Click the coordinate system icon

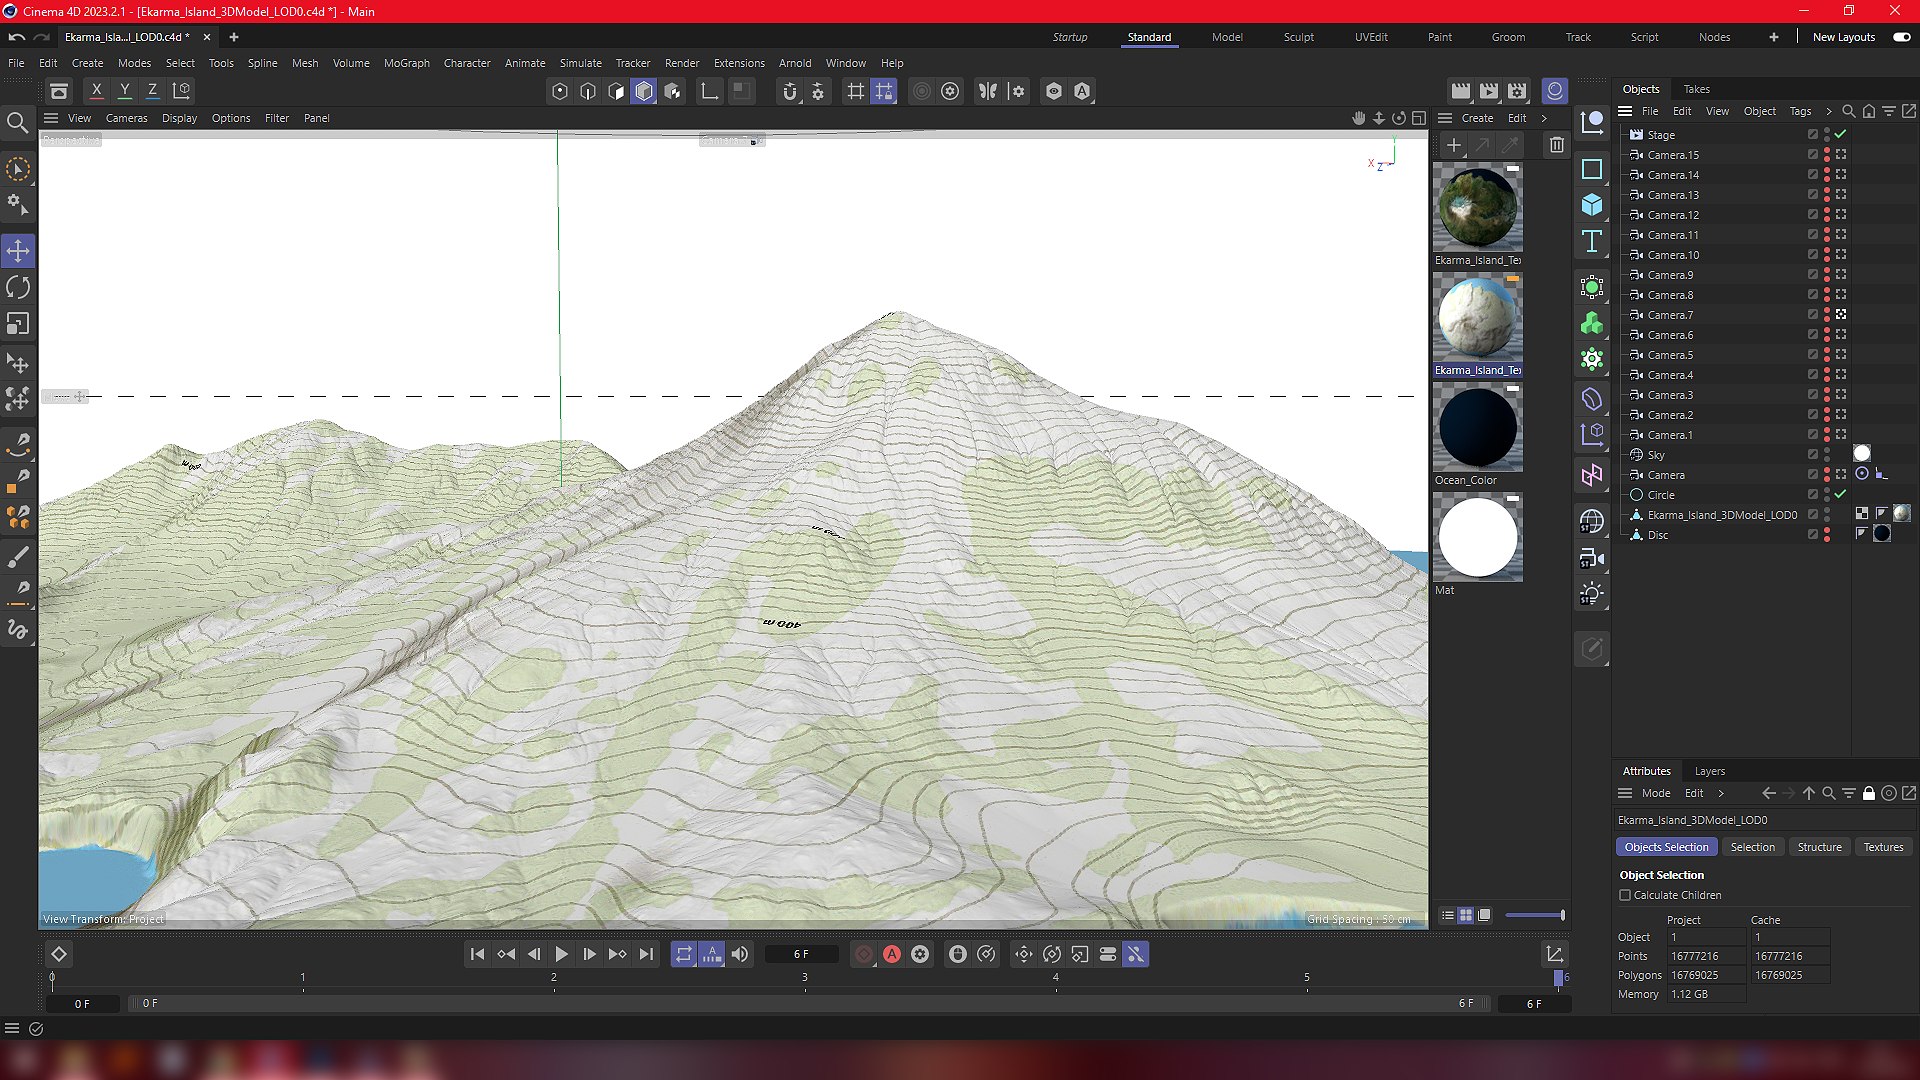click(x=182, y=91)
